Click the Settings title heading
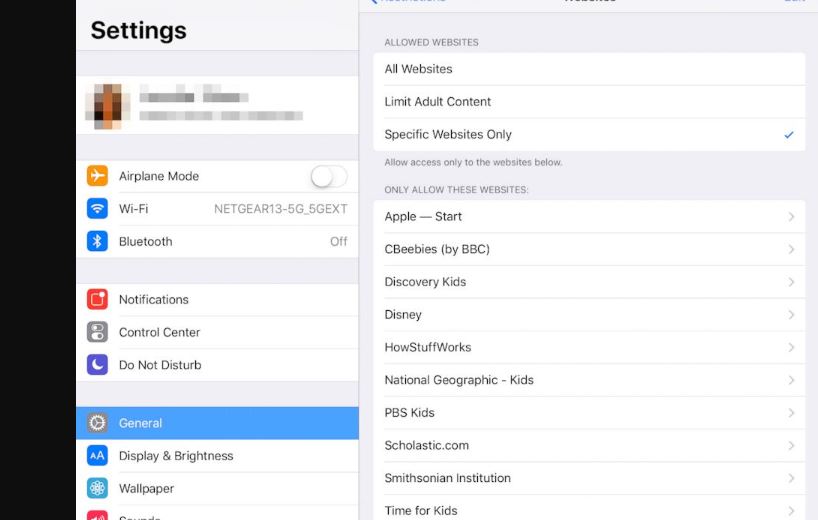Viewport: 818px width, 520px height. [139, 30]
